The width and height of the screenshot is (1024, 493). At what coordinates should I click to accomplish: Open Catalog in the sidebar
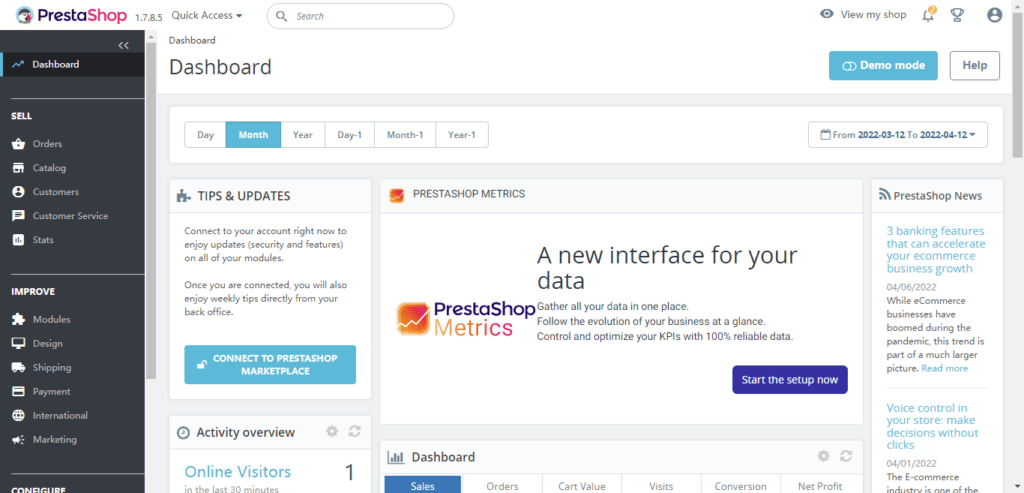49,168
